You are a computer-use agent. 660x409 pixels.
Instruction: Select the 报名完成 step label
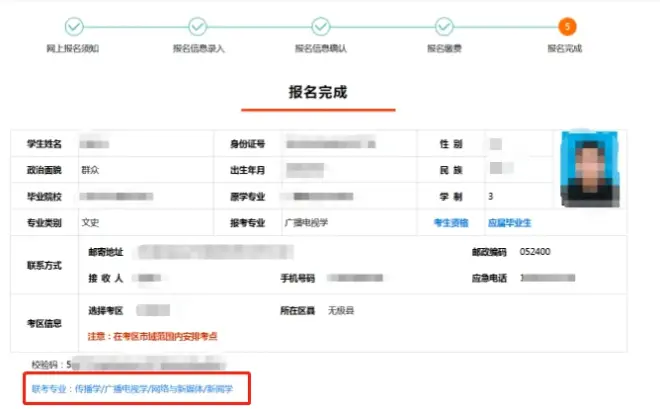coord(566,48)
